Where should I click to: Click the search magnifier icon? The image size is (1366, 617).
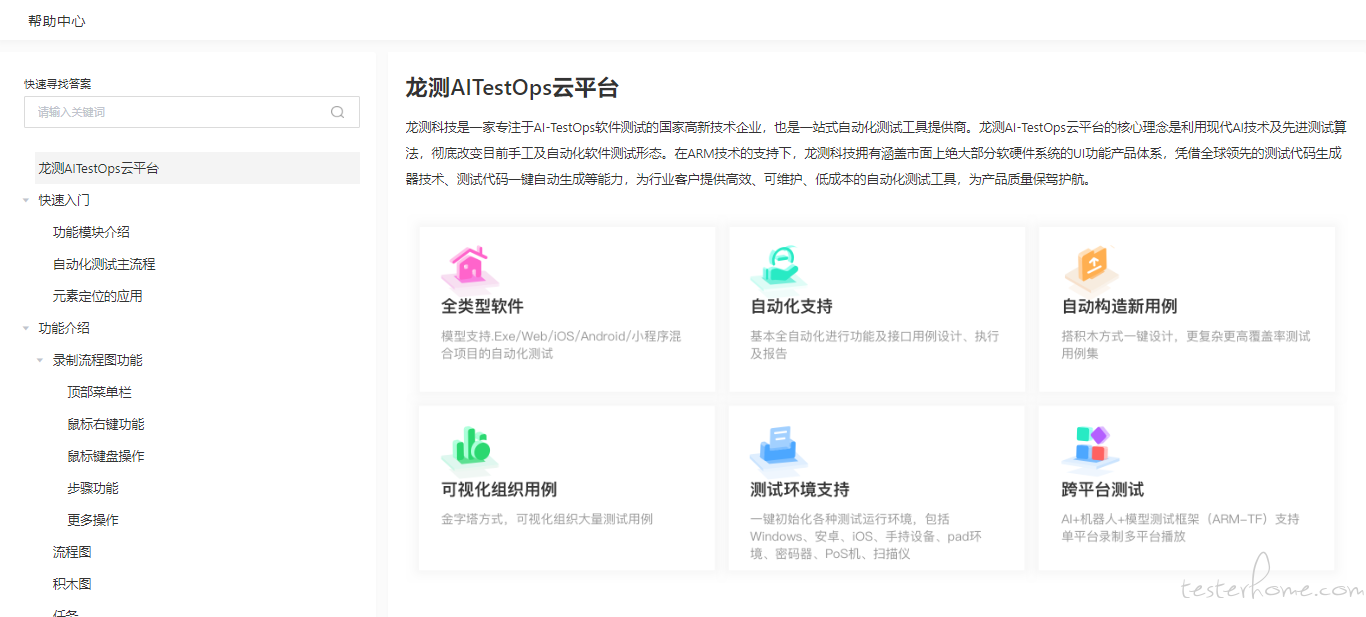tap(338, 112)
